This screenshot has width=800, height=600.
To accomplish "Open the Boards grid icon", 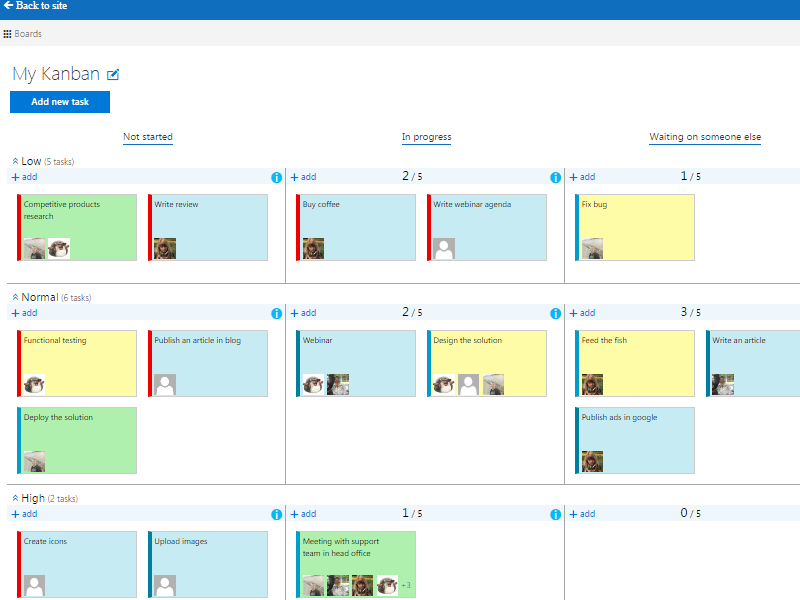I will click(x=8, y=34).
